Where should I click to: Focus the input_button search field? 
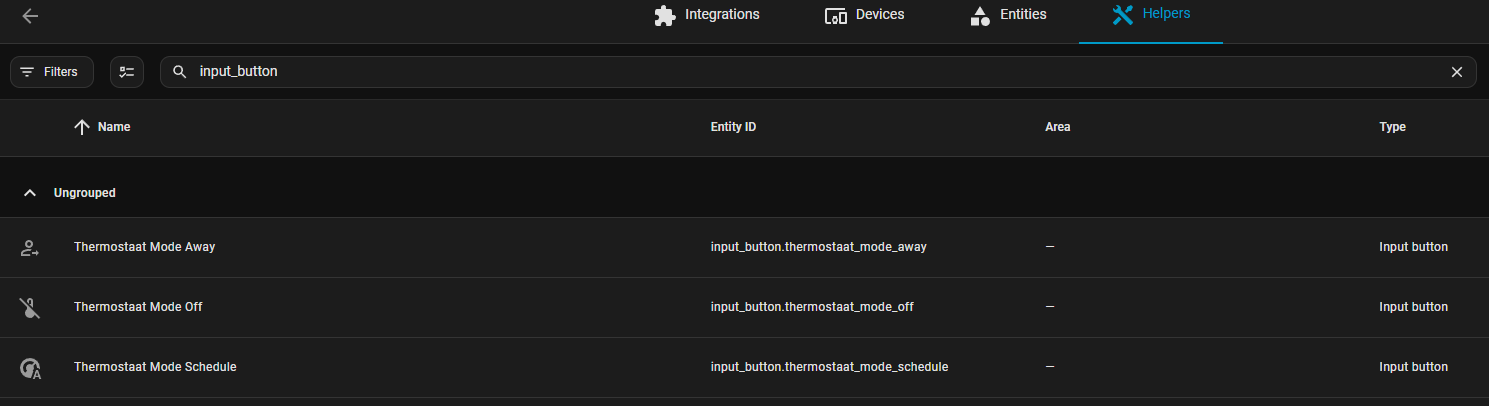[800, 72]
